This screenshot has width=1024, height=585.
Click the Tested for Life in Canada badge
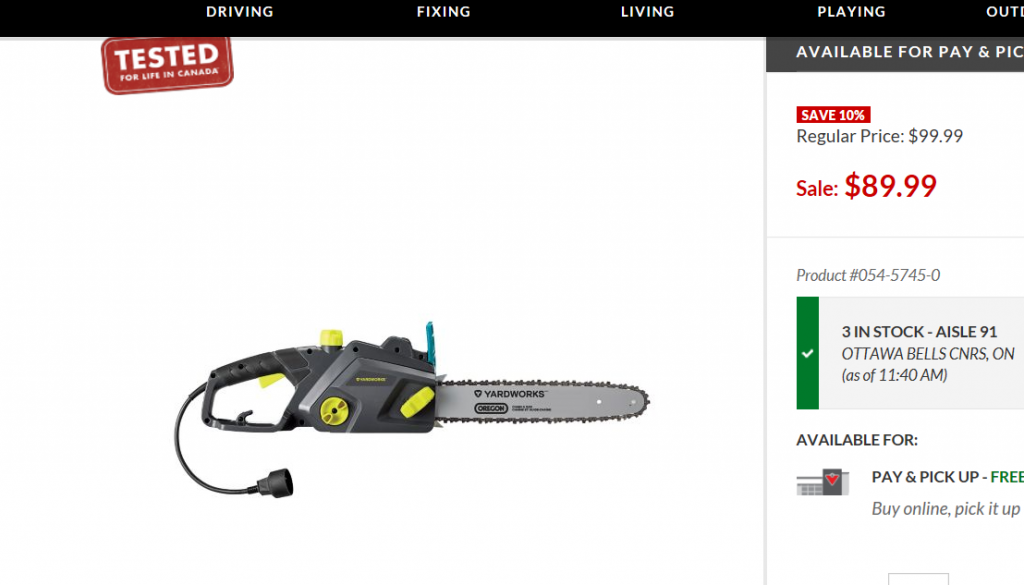(167, 65)
